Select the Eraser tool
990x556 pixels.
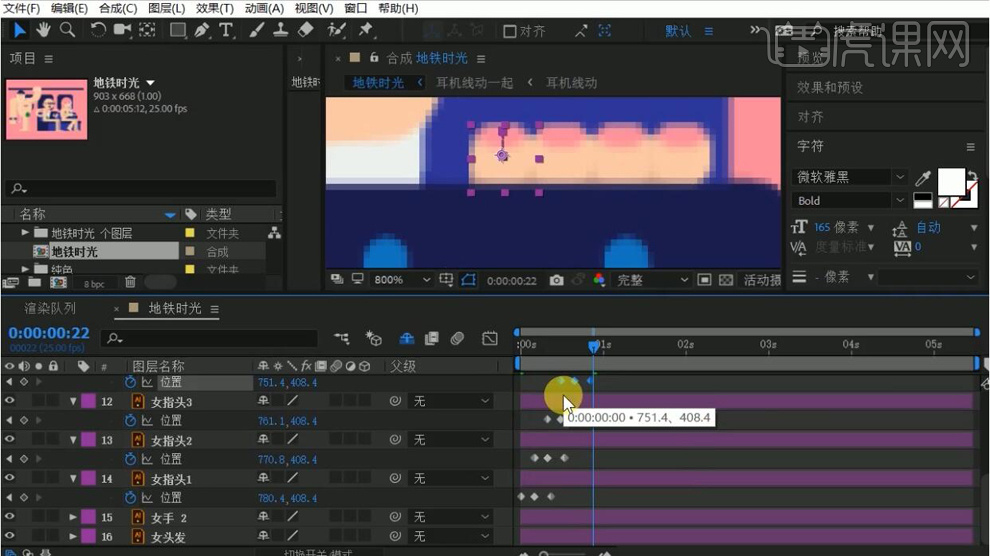tap(307, 30)
